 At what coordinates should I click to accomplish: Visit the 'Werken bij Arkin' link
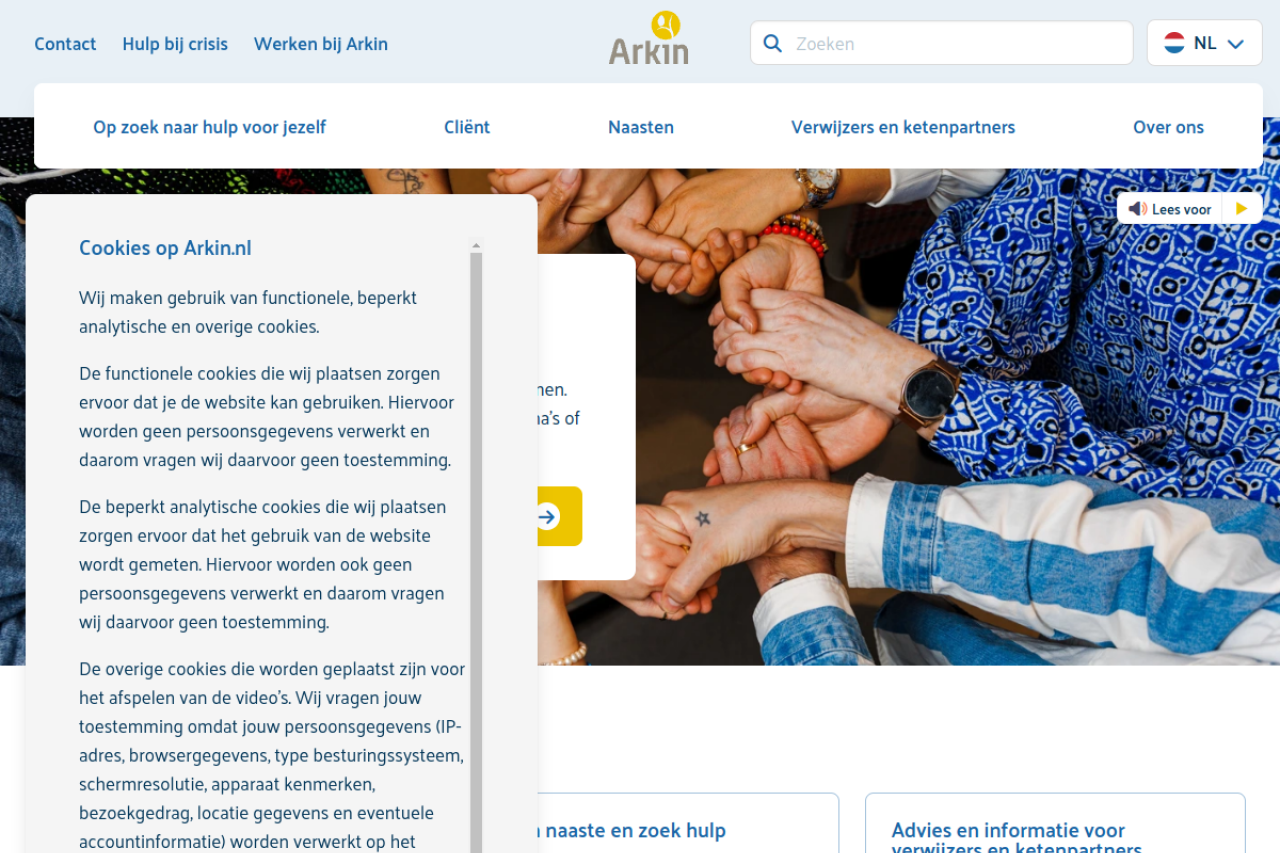point(321,44)
